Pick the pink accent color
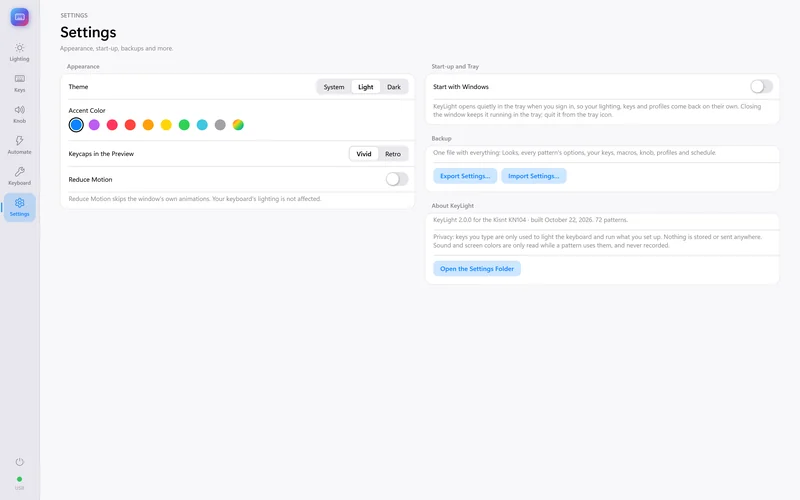Viewport: 800px width, 500px height. pos(112,124)
